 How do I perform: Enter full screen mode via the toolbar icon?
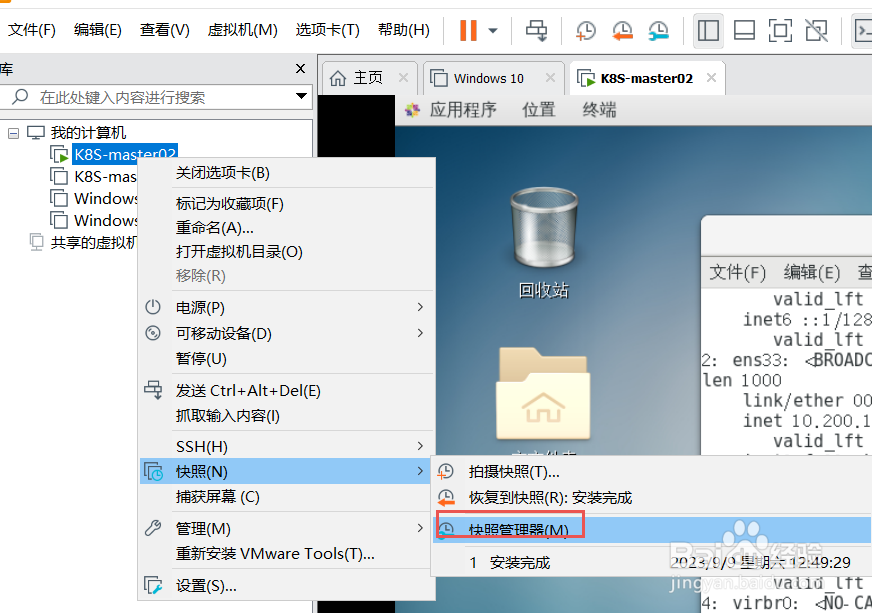pyautogui.click(x=780, y=31)
